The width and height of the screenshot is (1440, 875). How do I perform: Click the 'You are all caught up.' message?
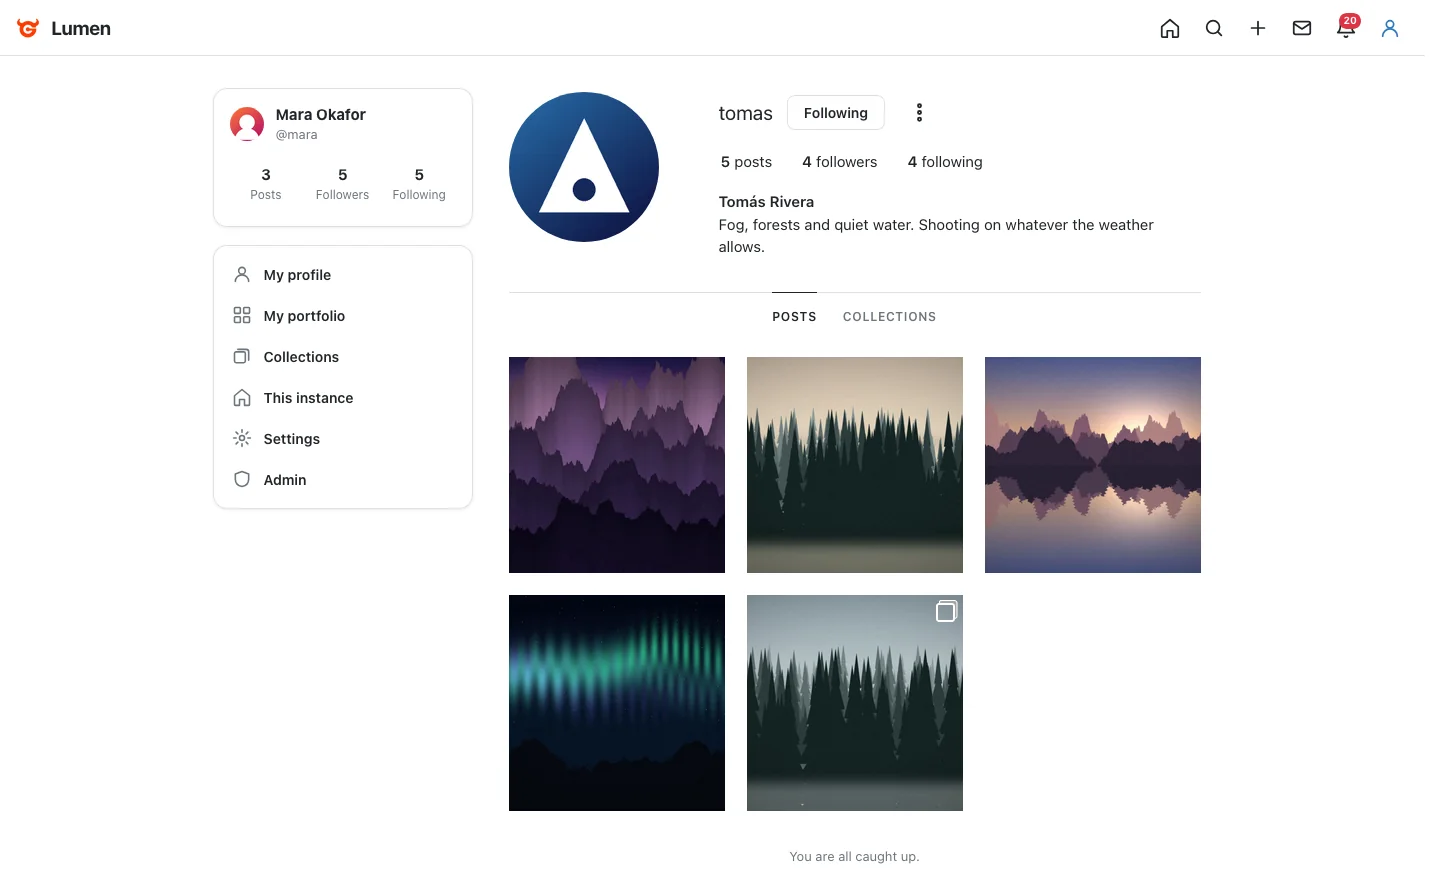[854, 857]
